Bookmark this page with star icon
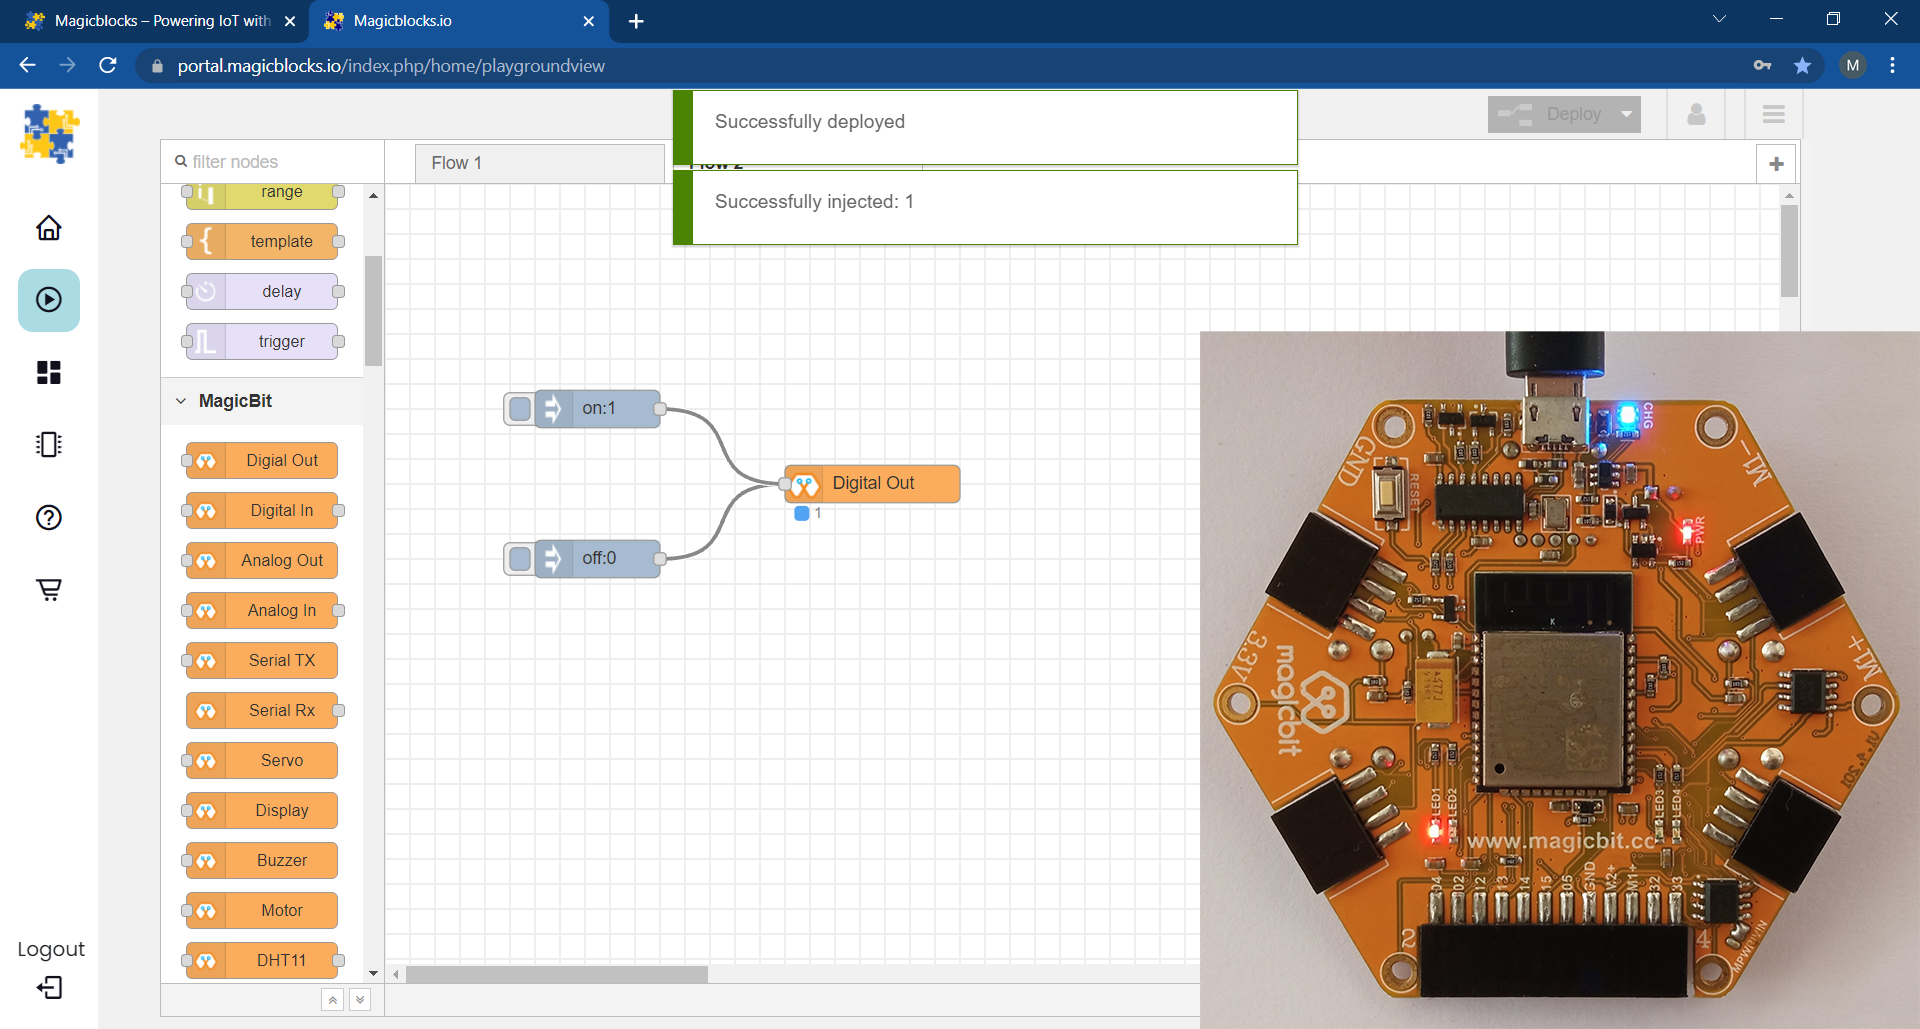Image resolution: width=1920 pixels, height=1029 pixels. point(1802,66)
